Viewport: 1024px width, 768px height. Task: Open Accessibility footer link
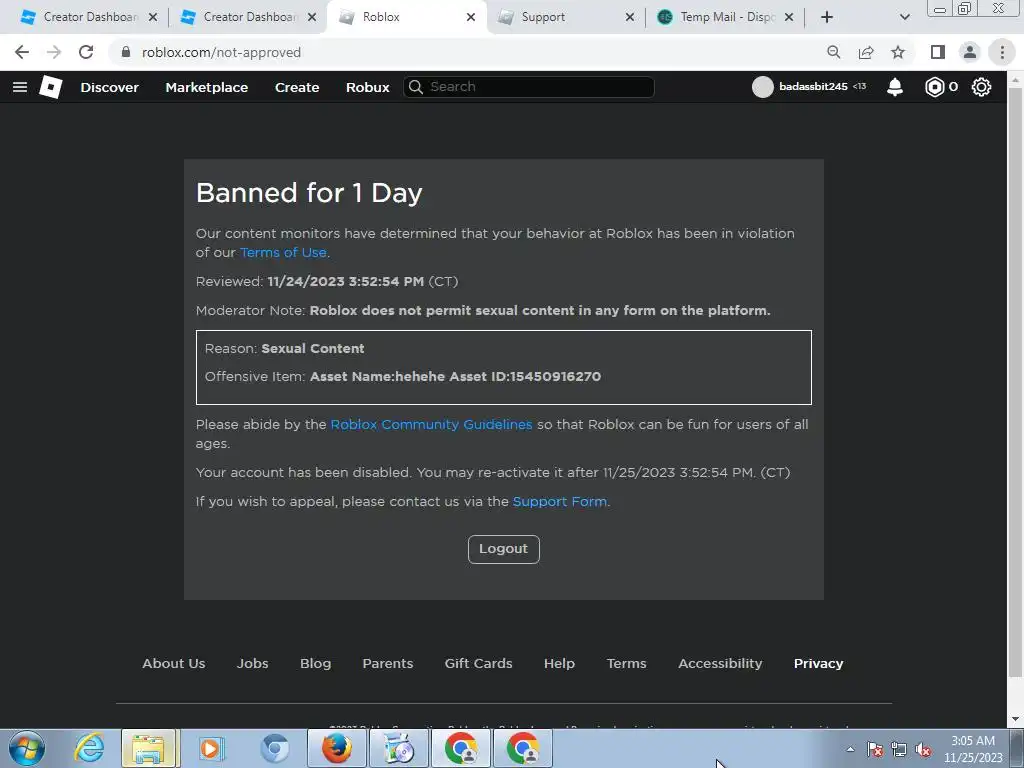click(x=720, y=664)
